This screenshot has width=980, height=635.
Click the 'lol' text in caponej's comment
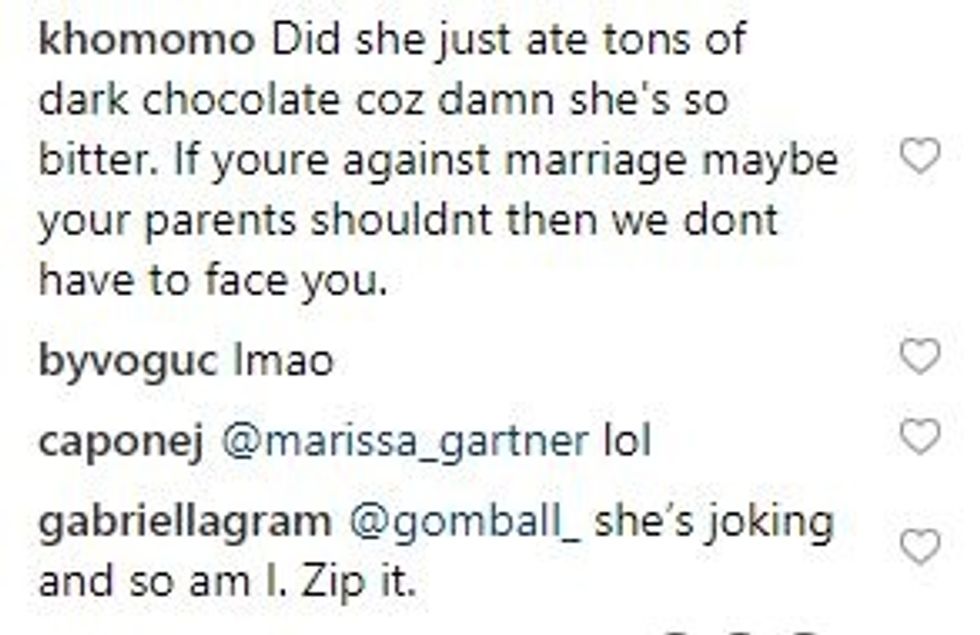click(625, 441)
